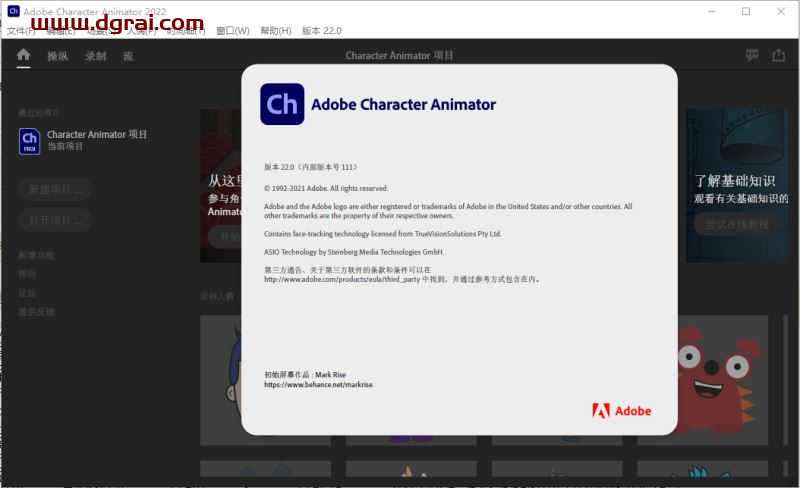Open the 帮助(H) menu
This screenshot has height=488, width=800.
pyautogui.click(x=276, y=31)
